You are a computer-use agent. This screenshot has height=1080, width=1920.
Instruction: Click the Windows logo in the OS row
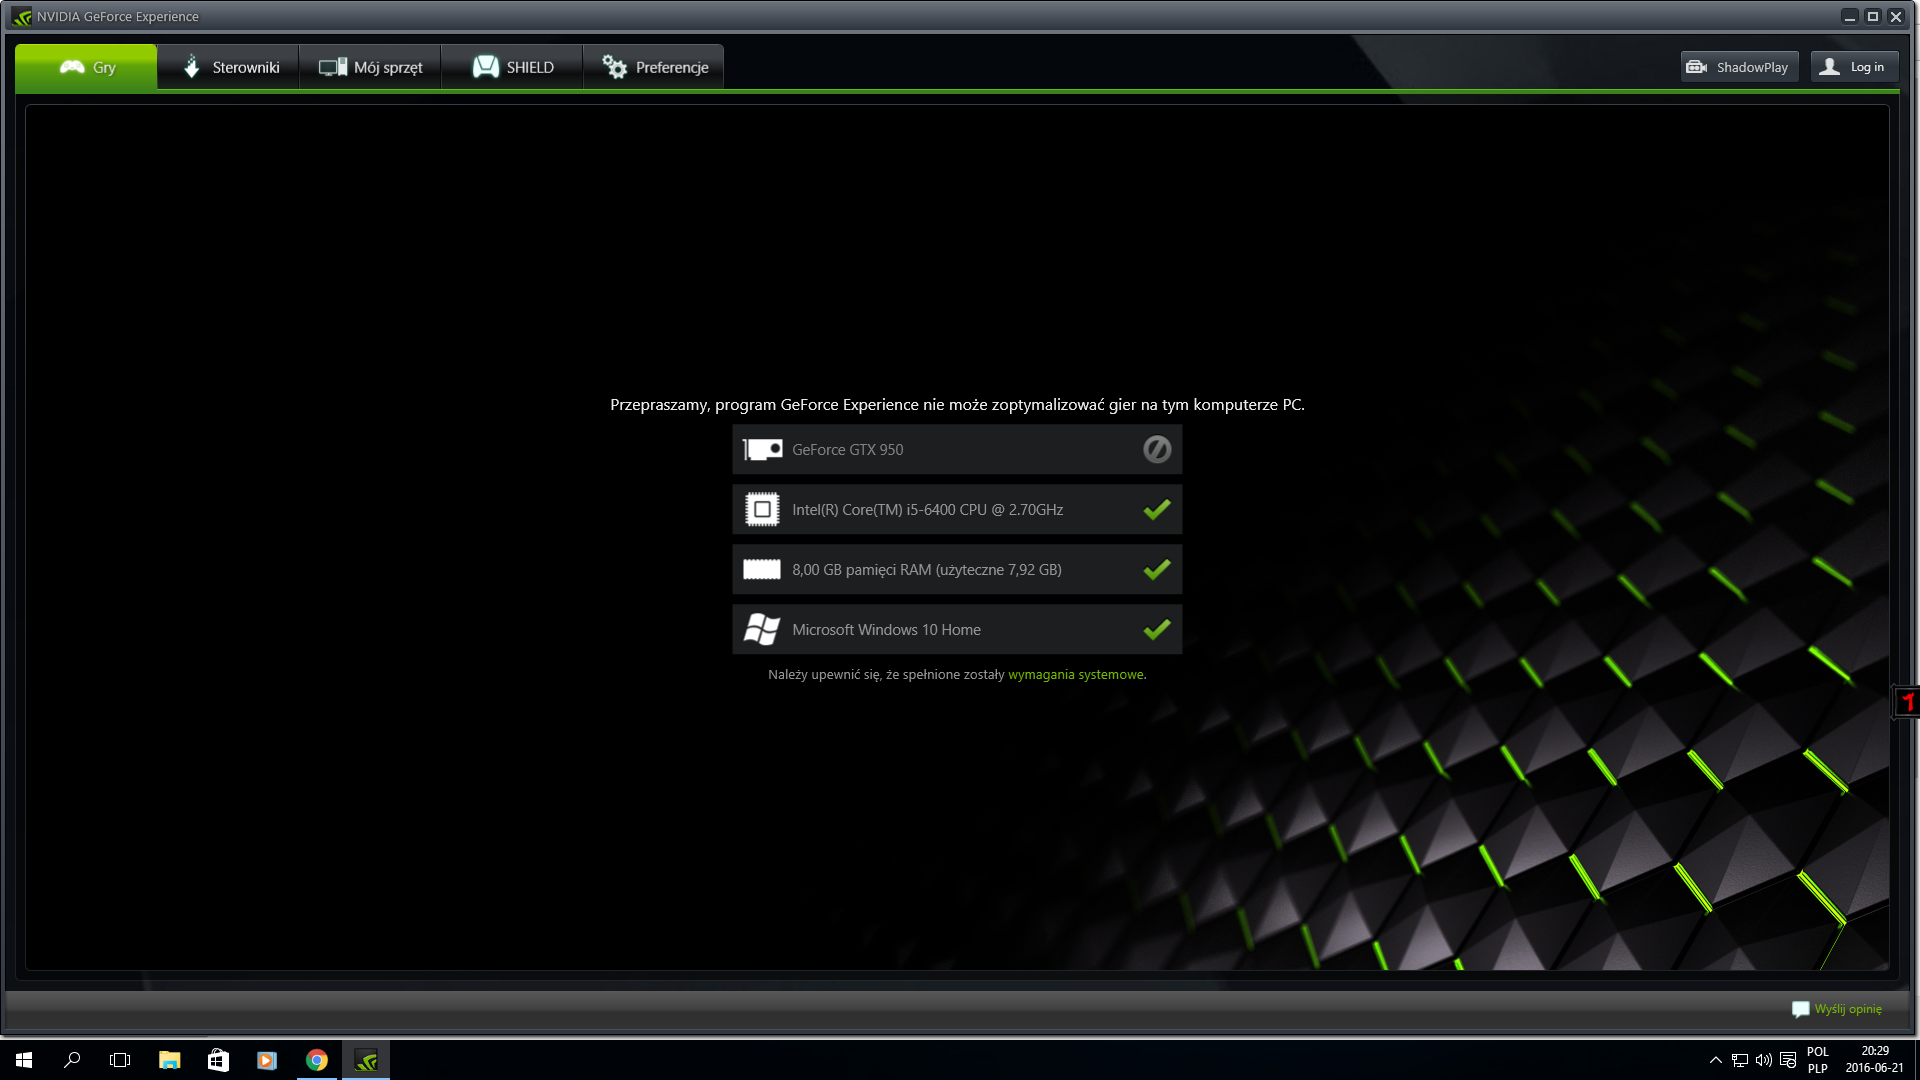(762, 630)
